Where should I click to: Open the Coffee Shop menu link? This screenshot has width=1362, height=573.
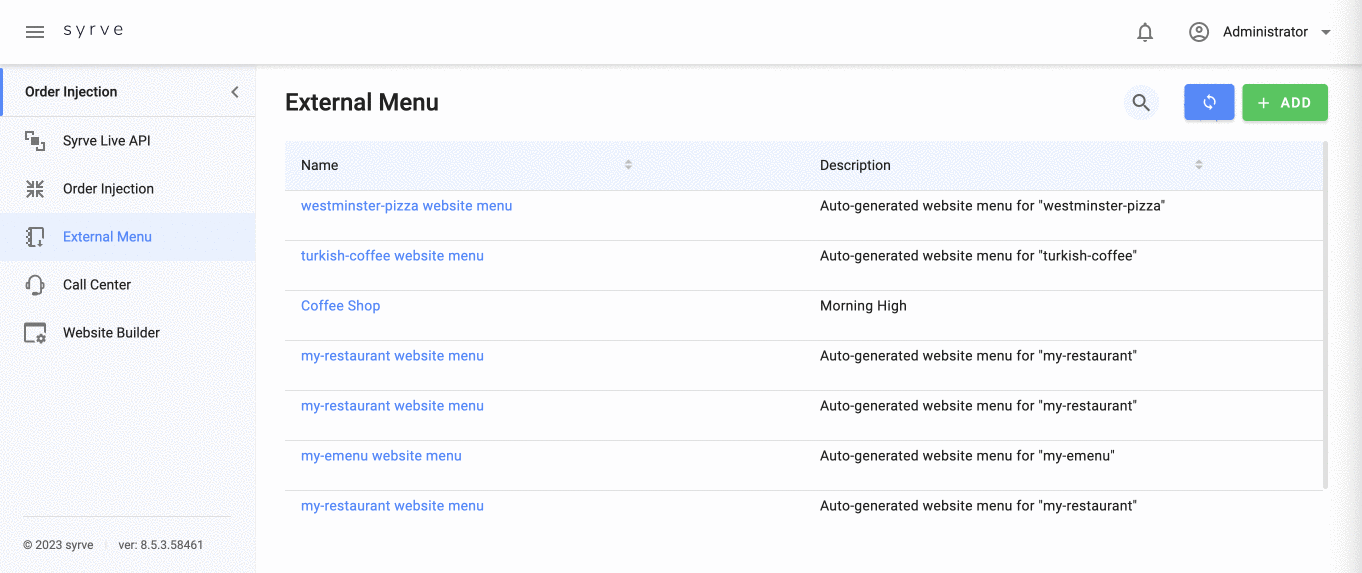(x=340, y=306)
